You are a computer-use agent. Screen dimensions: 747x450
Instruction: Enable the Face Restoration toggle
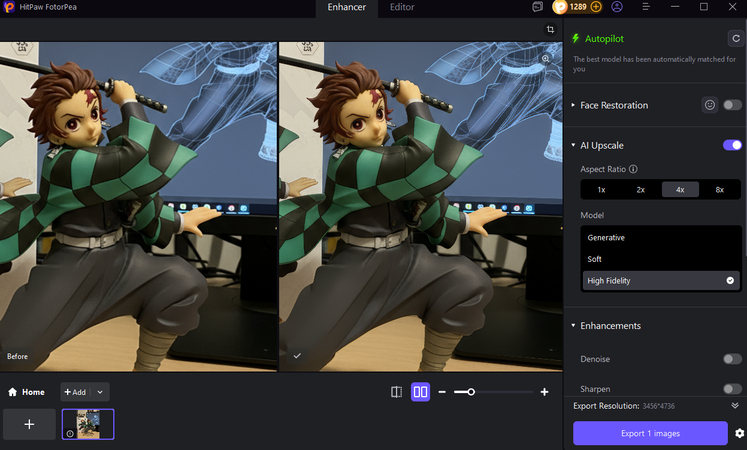[732, 105]
